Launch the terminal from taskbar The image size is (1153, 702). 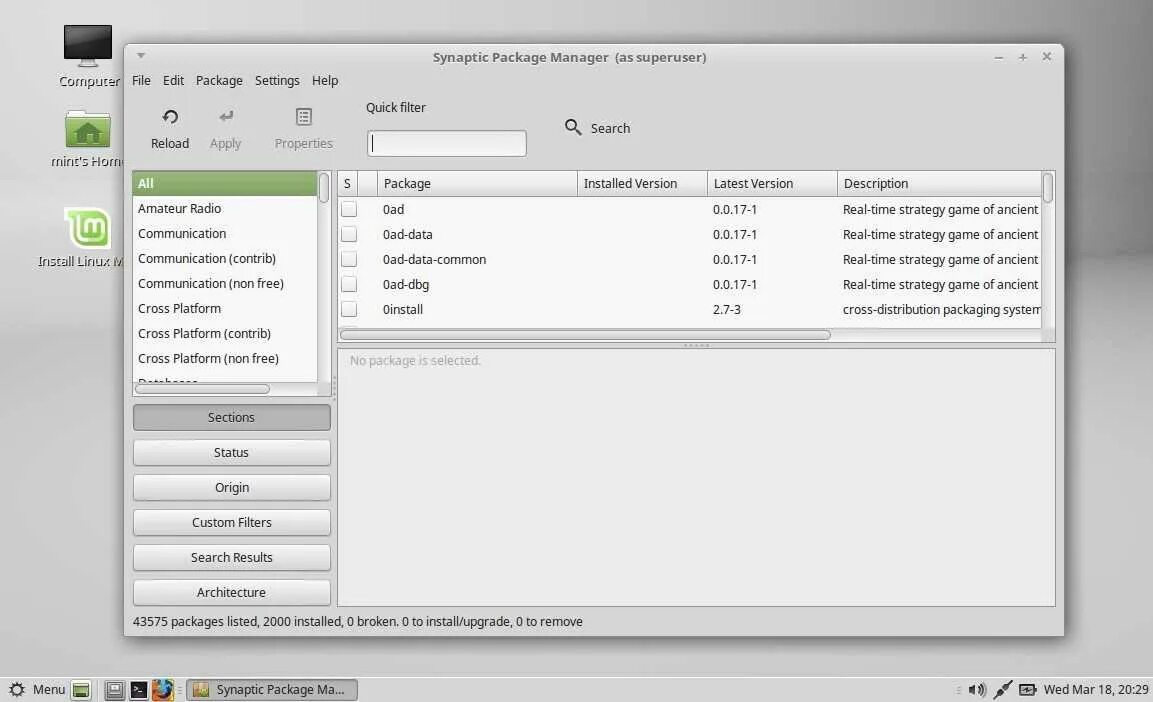[138, 690]
